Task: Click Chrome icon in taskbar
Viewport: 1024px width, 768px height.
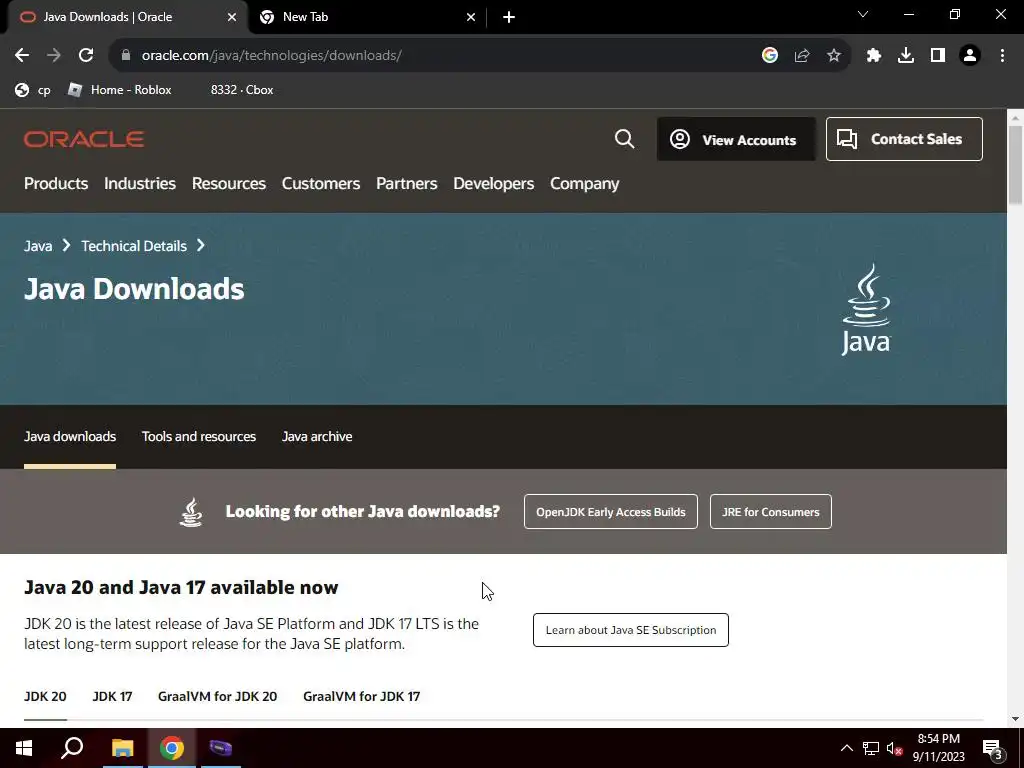Action: coord(172,748)
